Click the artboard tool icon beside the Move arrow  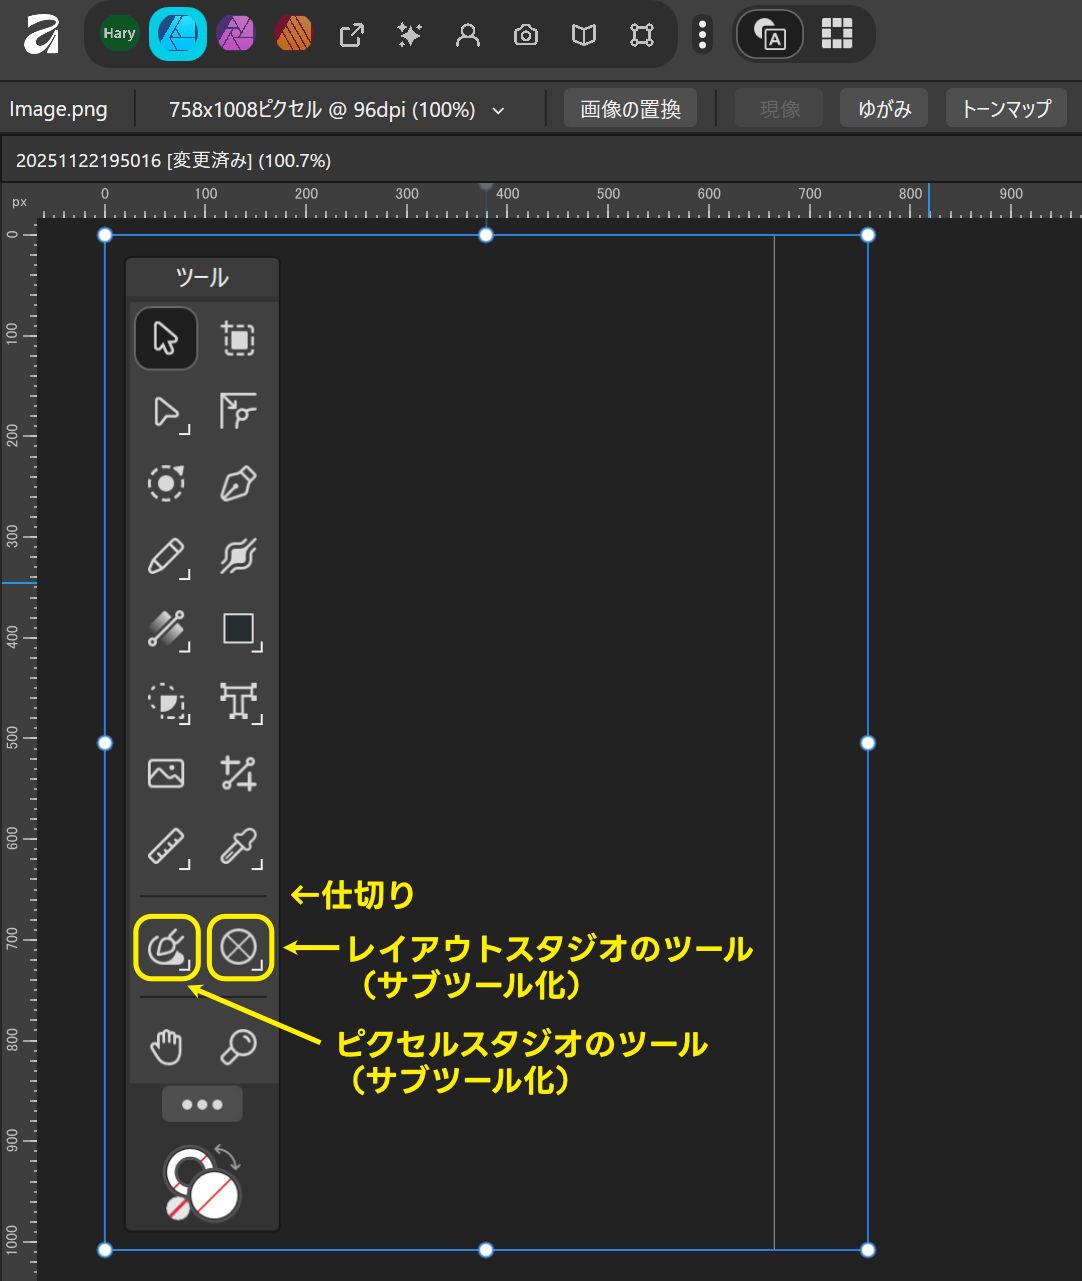[x=238, y=339]
